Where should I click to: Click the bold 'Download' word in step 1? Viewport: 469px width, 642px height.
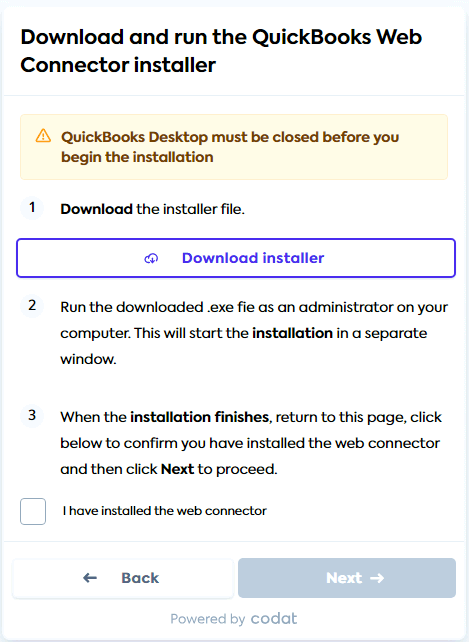pos(97,209)
